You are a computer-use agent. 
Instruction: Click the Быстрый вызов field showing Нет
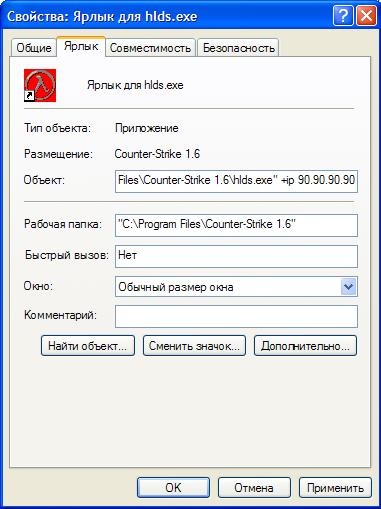(x=236, y=256)
